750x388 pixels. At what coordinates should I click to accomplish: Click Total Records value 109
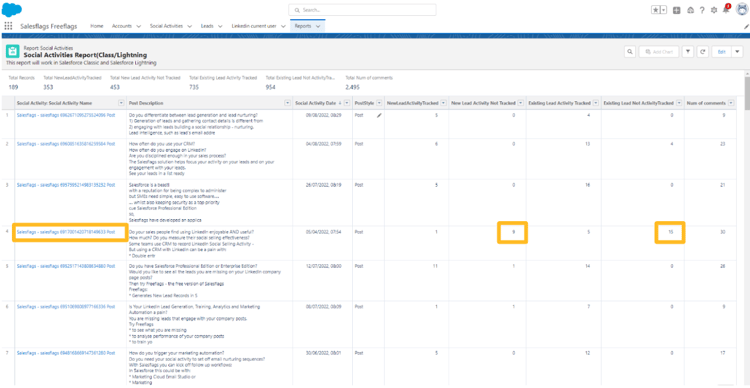(13, 87)
